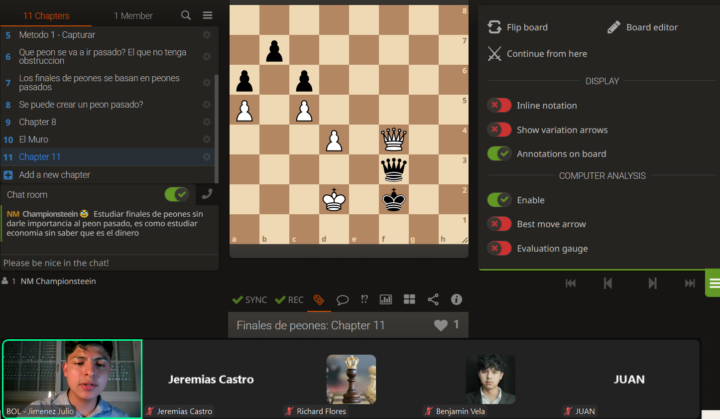Like the study with heart icon
720x419 pixels.
[440, 325]
